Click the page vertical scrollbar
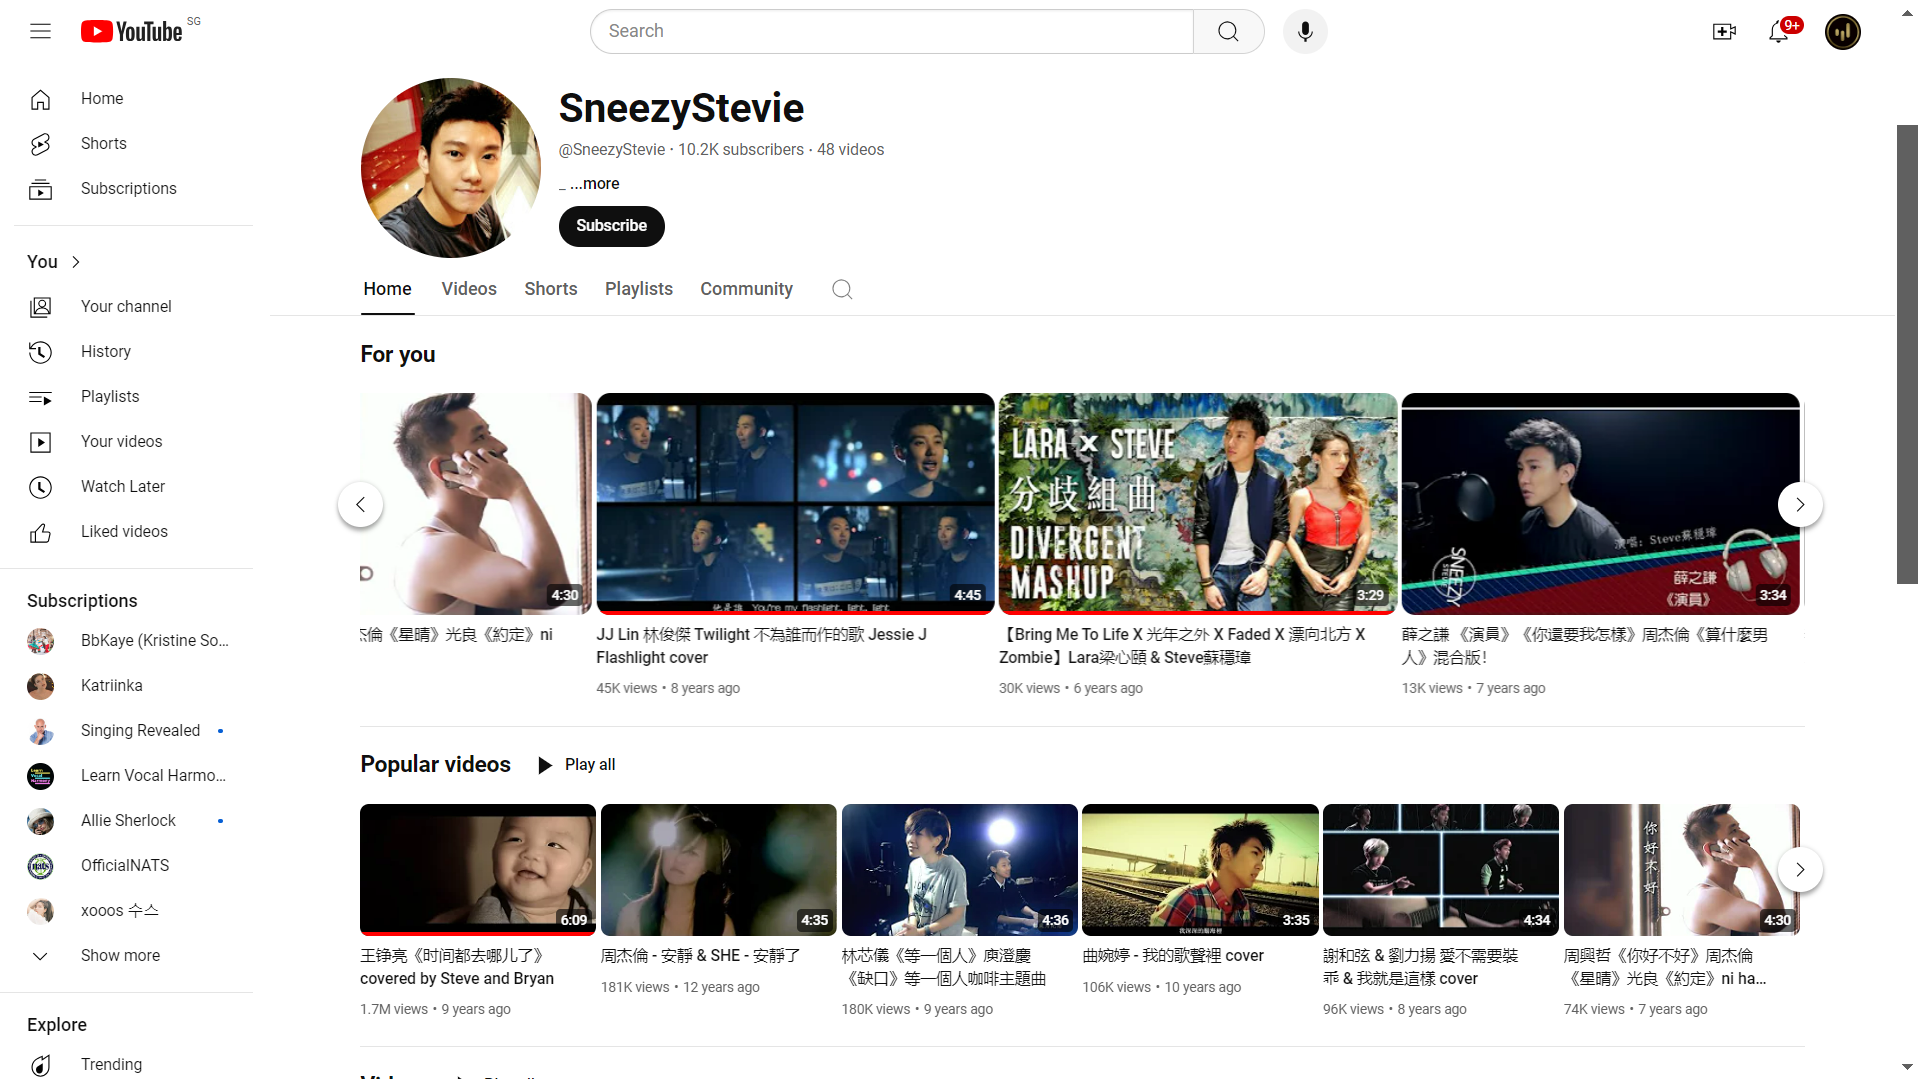Viewport: 1919px width, 1079px height. (1907, 354)
